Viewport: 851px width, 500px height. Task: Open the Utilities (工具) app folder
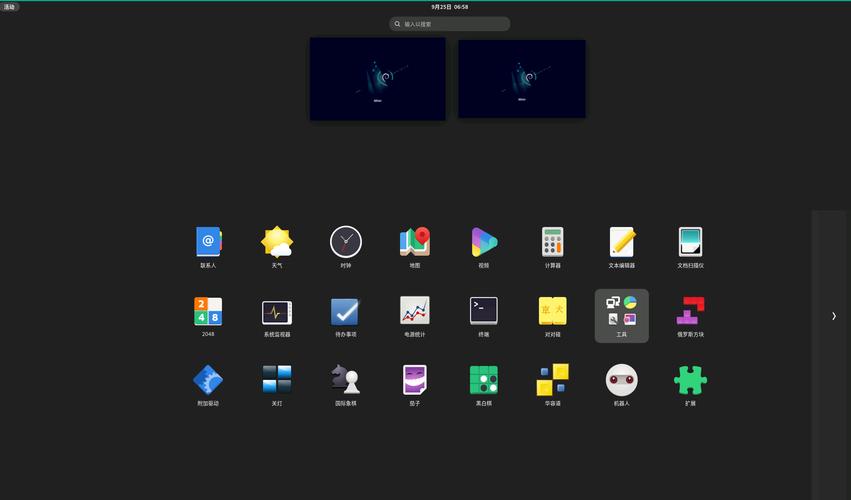coord(621,315)
